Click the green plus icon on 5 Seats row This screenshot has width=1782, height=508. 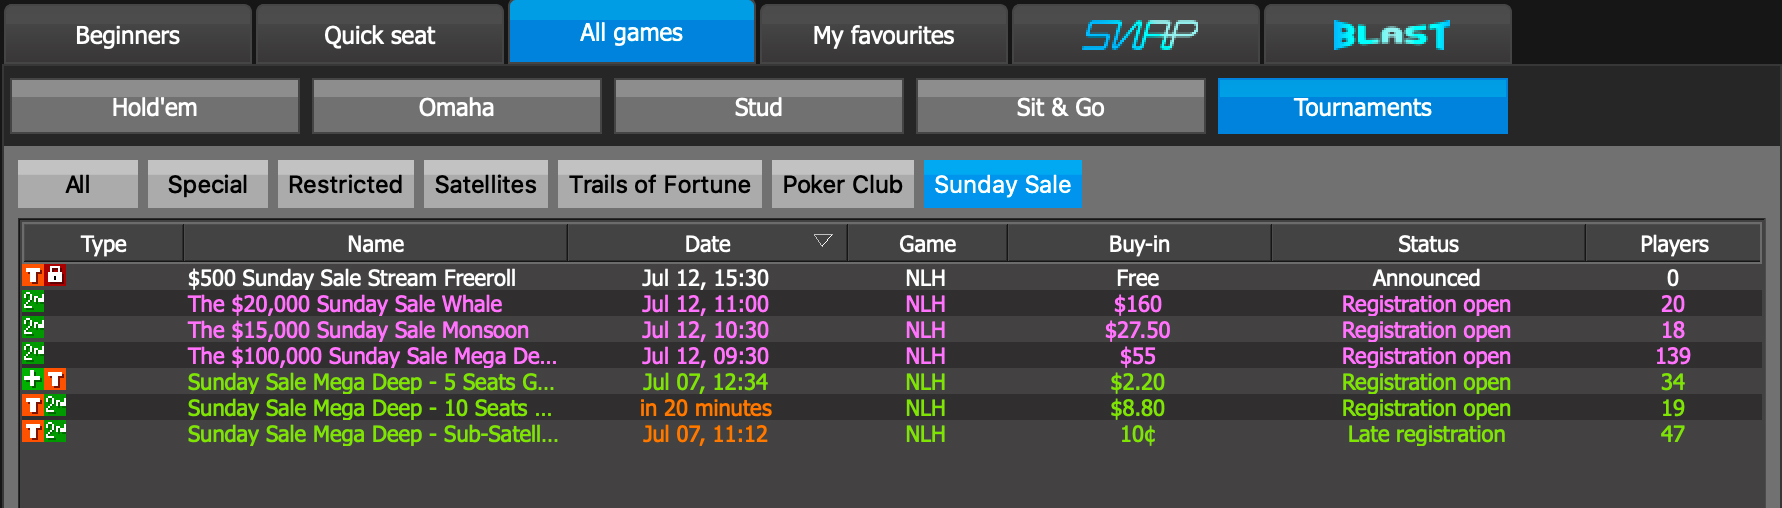coord(33,378)
